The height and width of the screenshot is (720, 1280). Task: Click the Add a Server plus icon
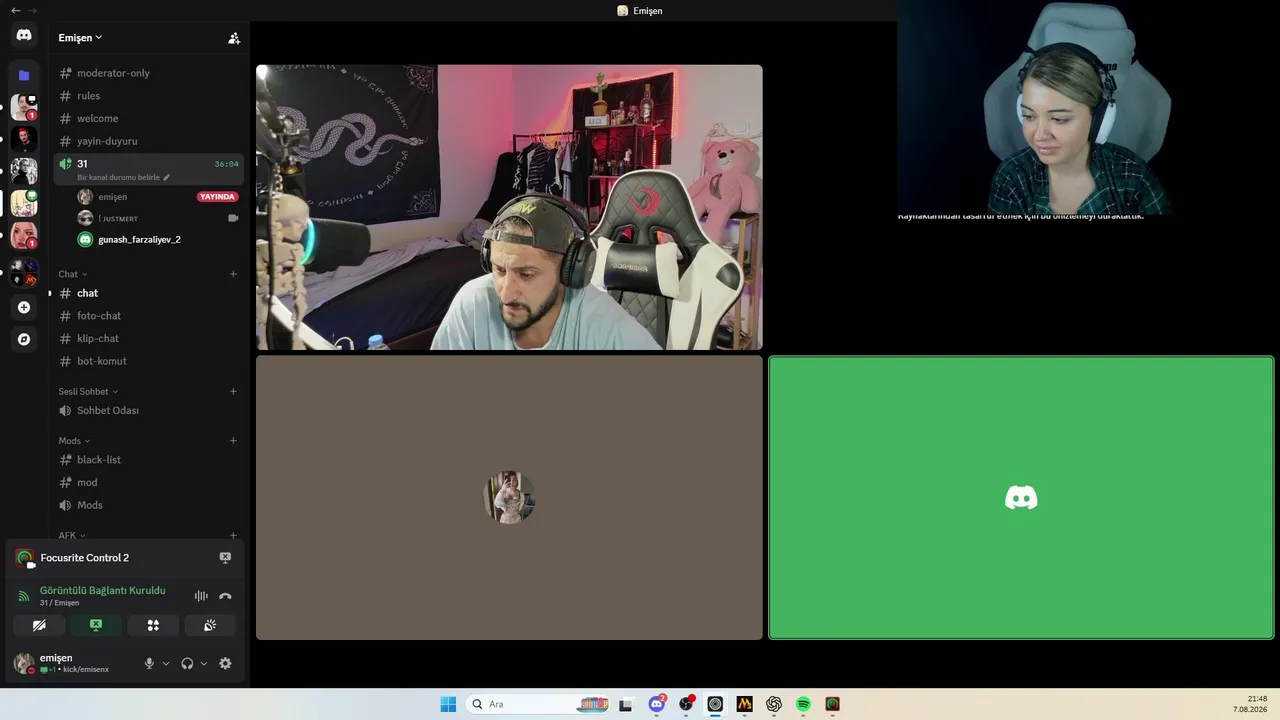[x=24, y=307]
